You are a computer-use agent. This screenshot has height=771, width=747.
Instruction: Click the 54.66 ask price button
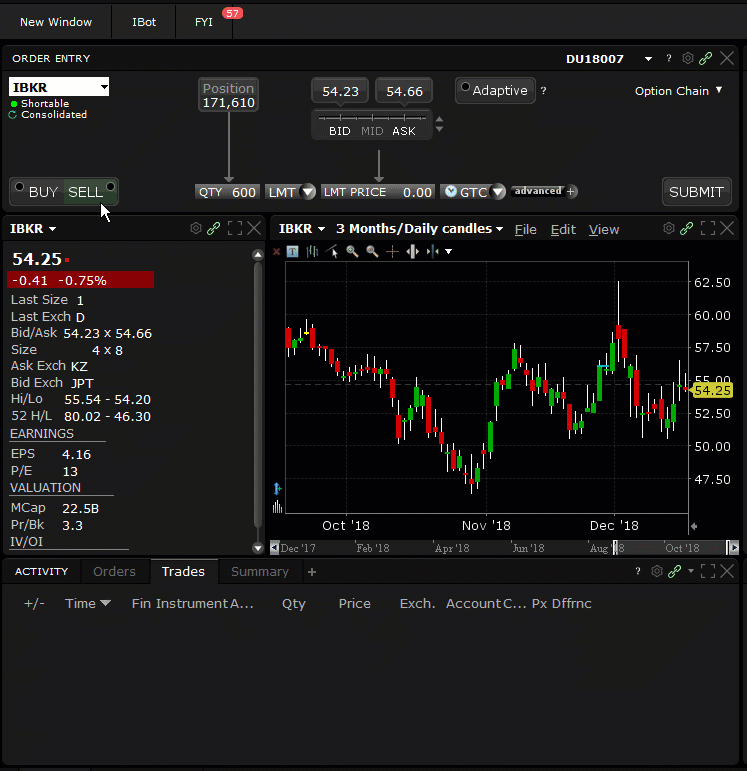(404, 92)
